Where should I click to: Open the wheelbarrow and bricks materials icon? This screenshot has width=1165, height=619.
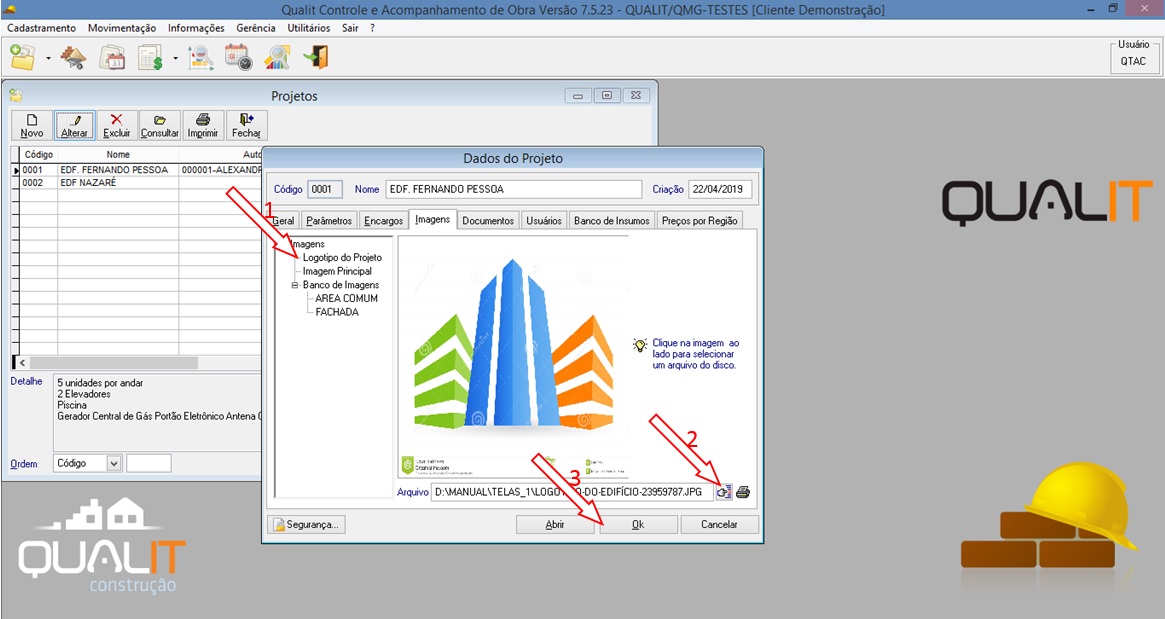click(x=74, y=57)
